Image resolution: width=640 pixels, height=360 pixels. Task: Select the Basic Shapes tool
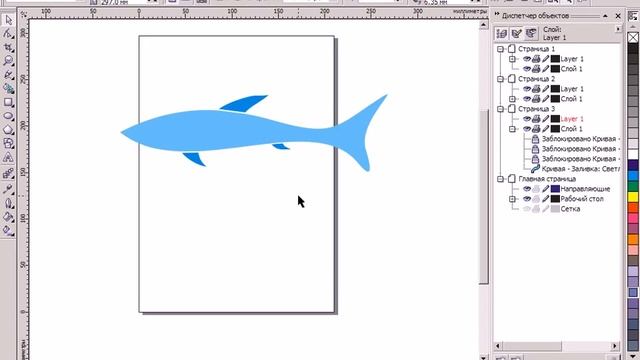click(x=8, y=144)
